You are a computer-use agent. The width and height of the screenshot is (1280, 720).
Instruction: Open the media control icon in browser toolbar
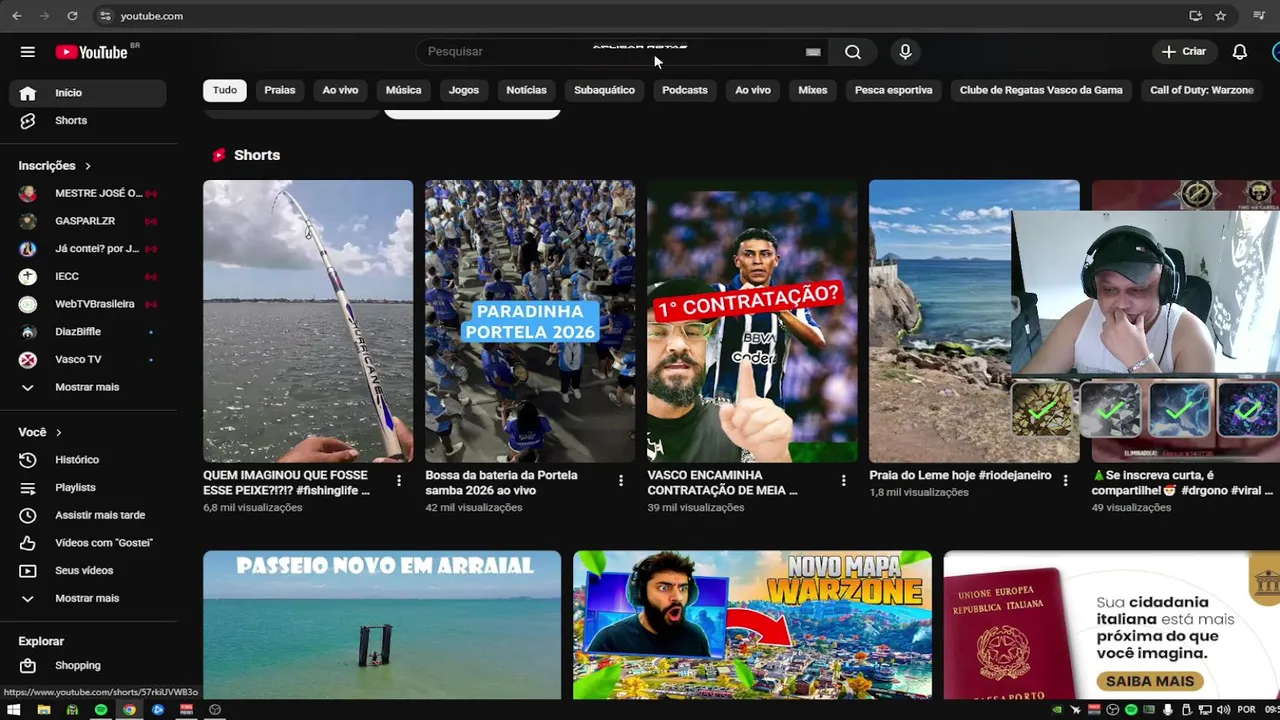pos(1259,16)
